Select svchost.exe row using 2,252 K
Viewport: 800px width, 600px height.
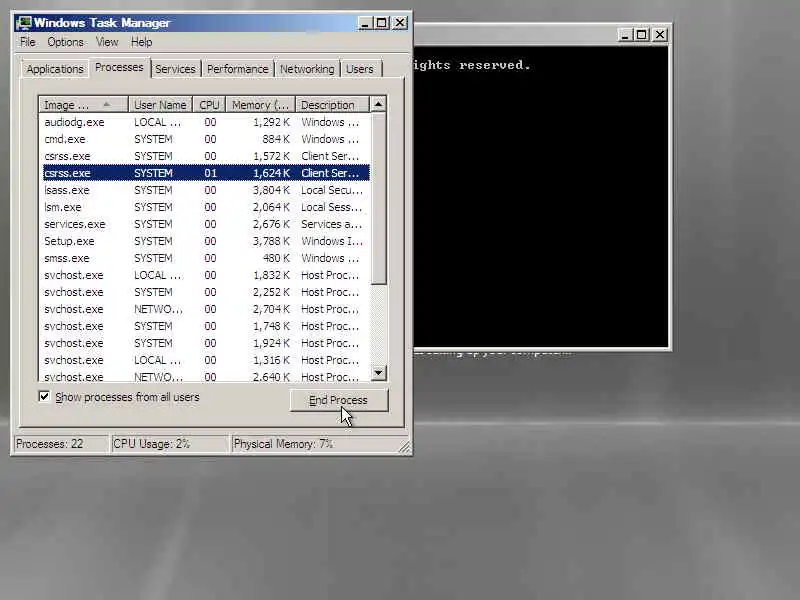(205, 292)
